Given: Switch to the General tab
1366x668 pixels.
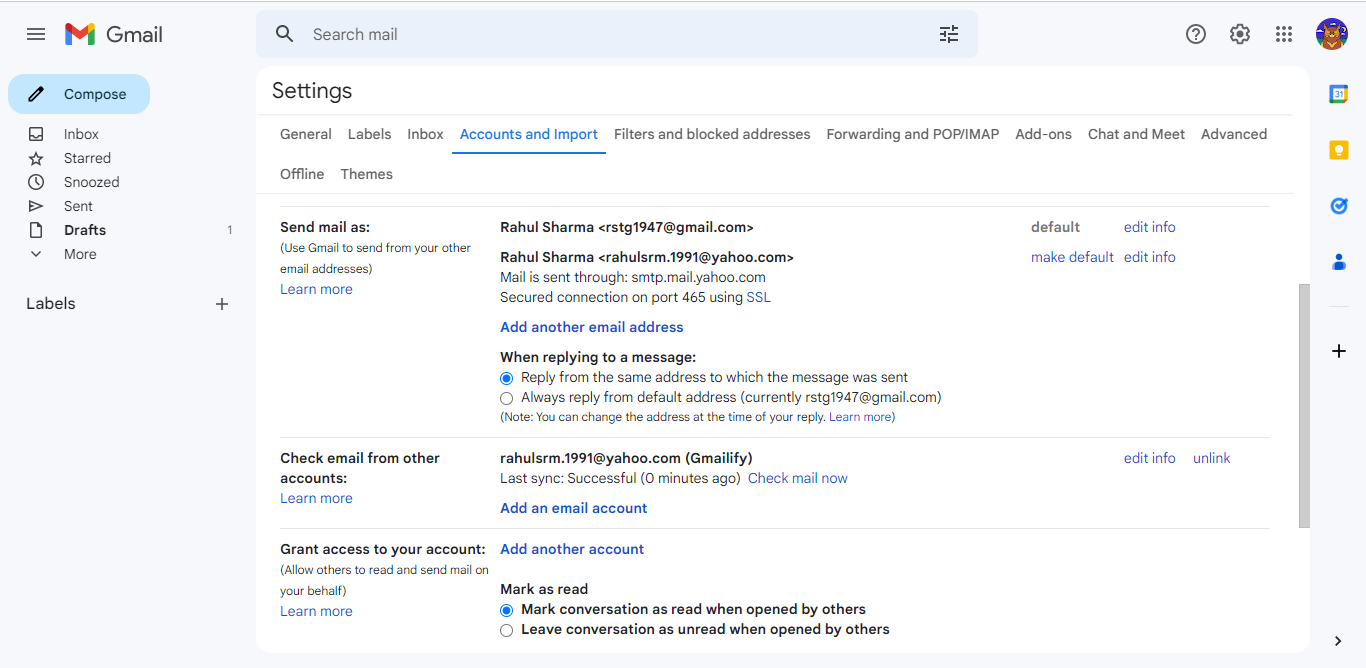Looking at the screenshot, I should 306,134.
